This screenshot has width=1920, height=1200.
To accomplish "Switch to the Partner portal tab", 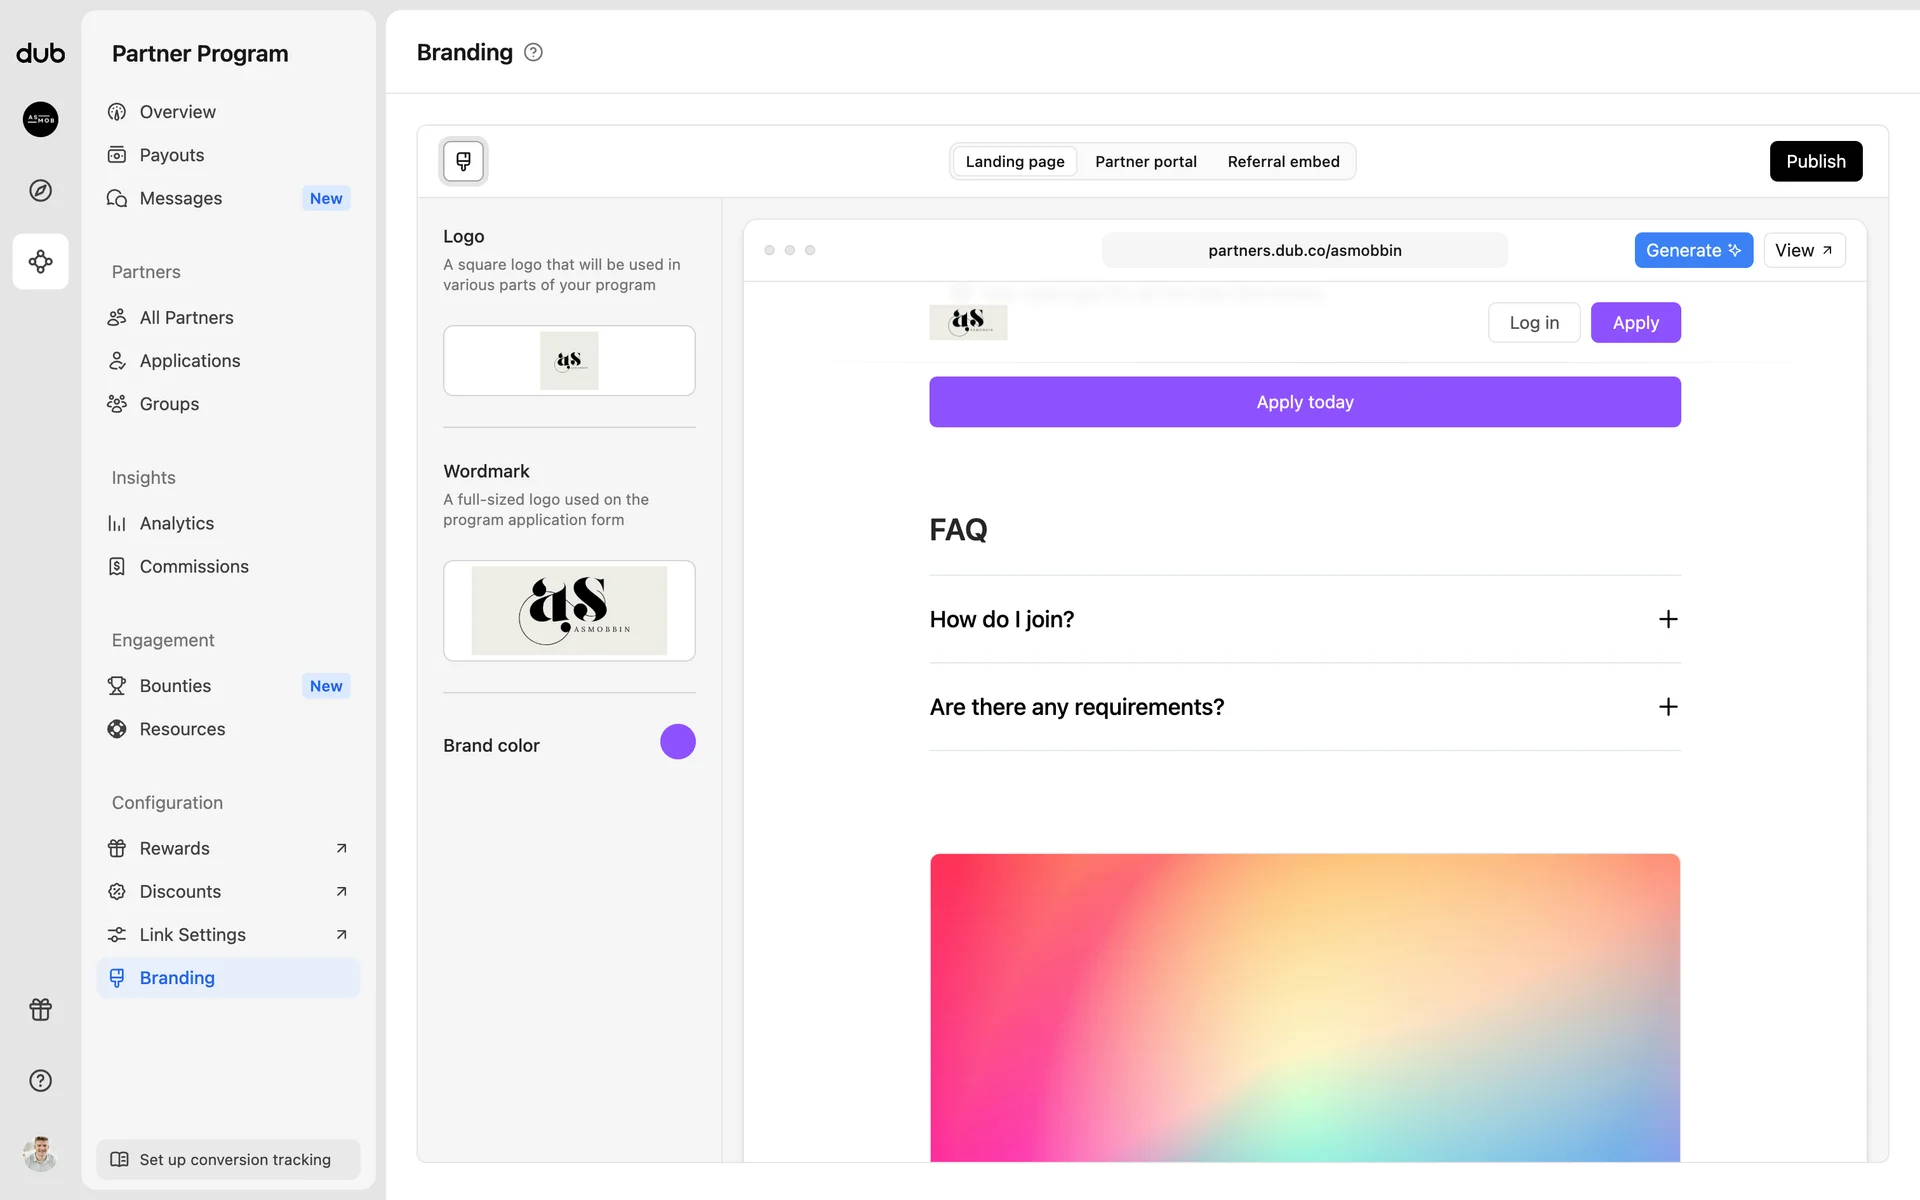I will 1145,161.
